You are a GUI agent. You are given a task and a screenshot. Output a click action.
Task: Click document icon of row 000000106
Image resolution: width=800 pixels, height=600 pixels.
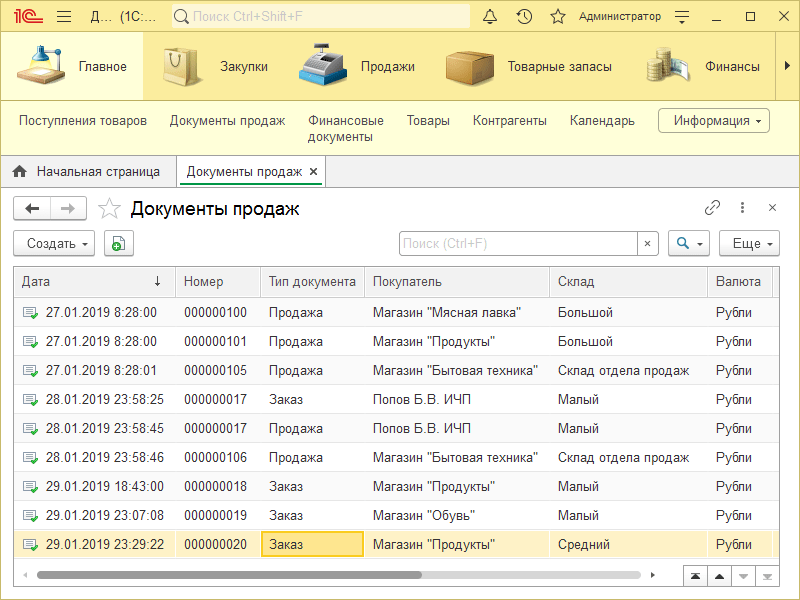[x=31, y=458]
